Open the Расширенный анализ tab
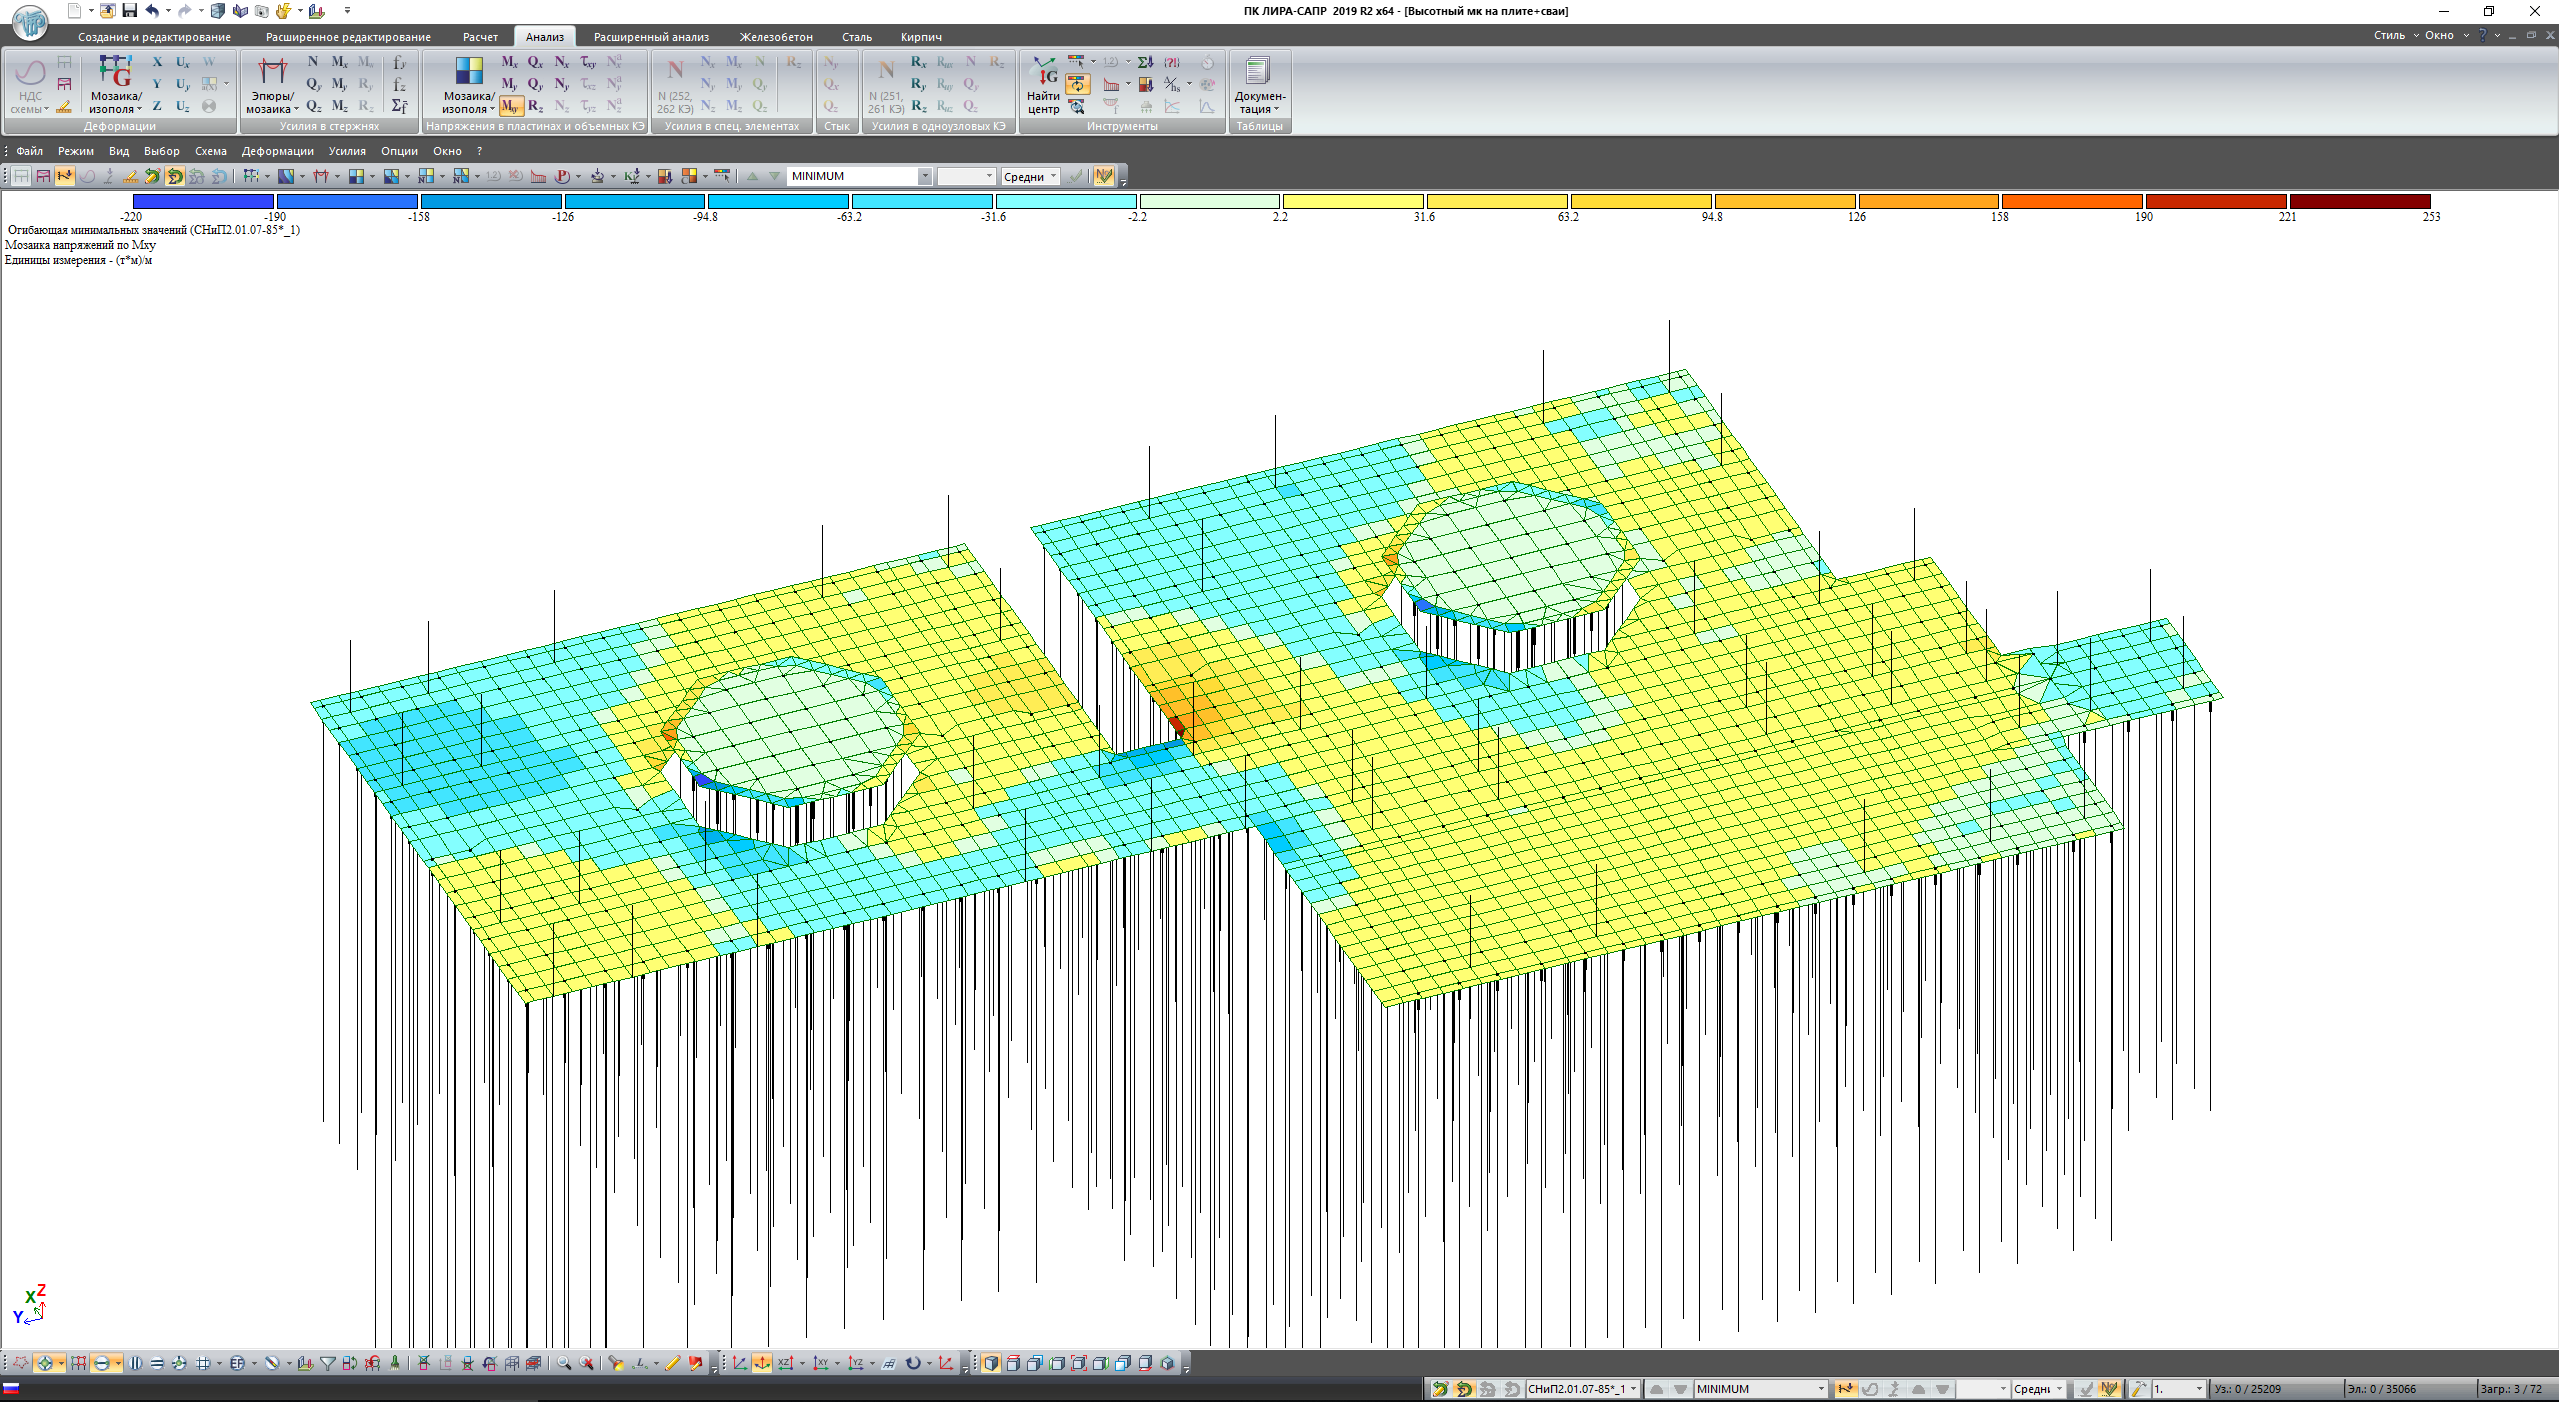Screen dimensions: 2559x1402 click(x=651, y=37)
